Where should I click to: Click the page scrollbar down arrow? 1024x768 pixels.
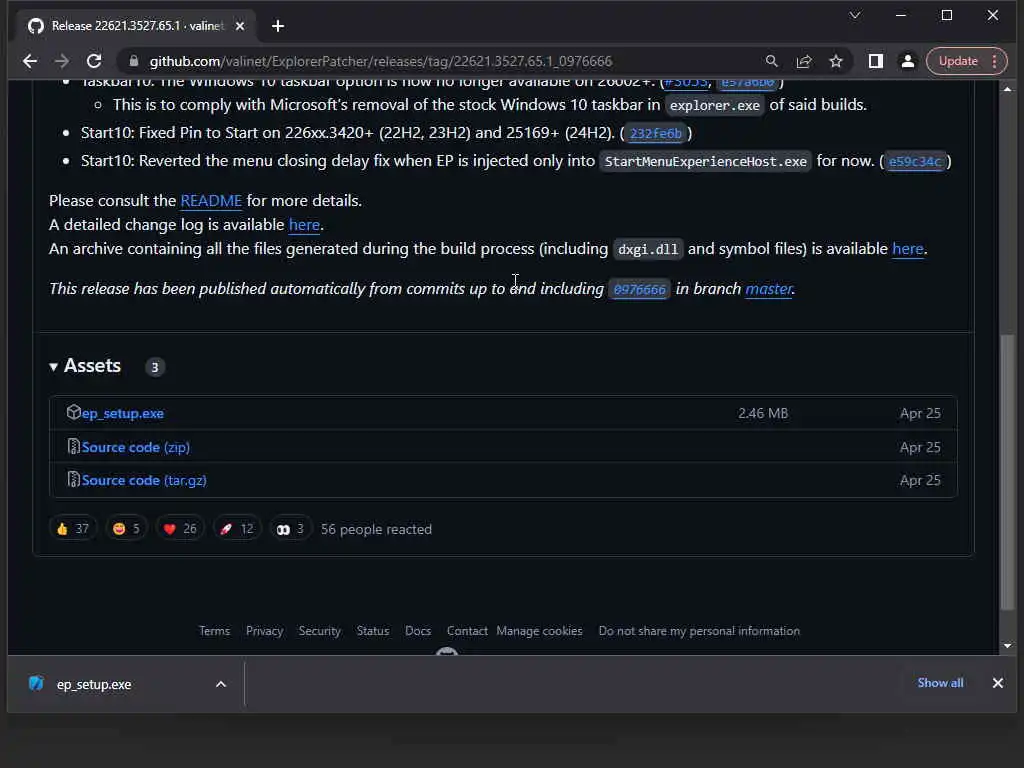click(1007, 646)
